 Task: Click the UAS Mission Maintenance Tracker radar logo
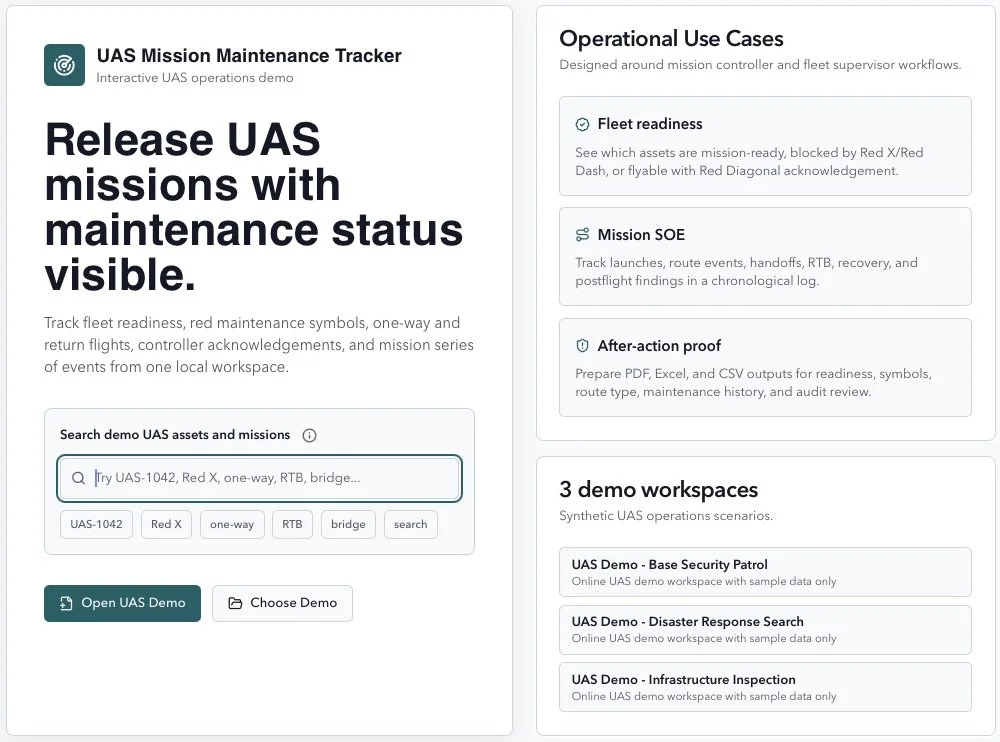click(x=64, y=65)
